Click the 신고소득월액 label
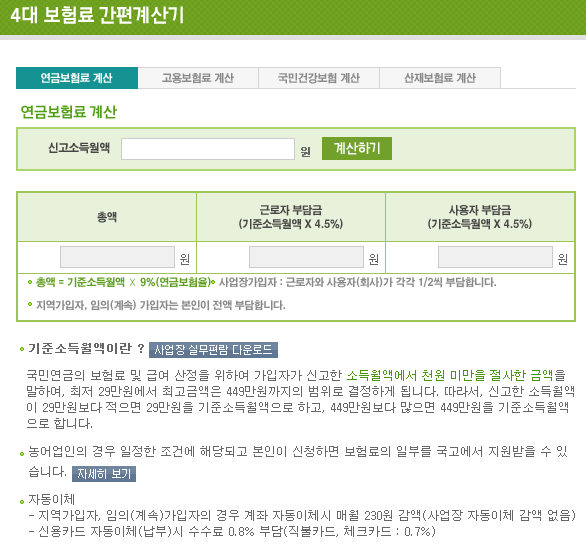The image size is (586, 550). (79, 148)
